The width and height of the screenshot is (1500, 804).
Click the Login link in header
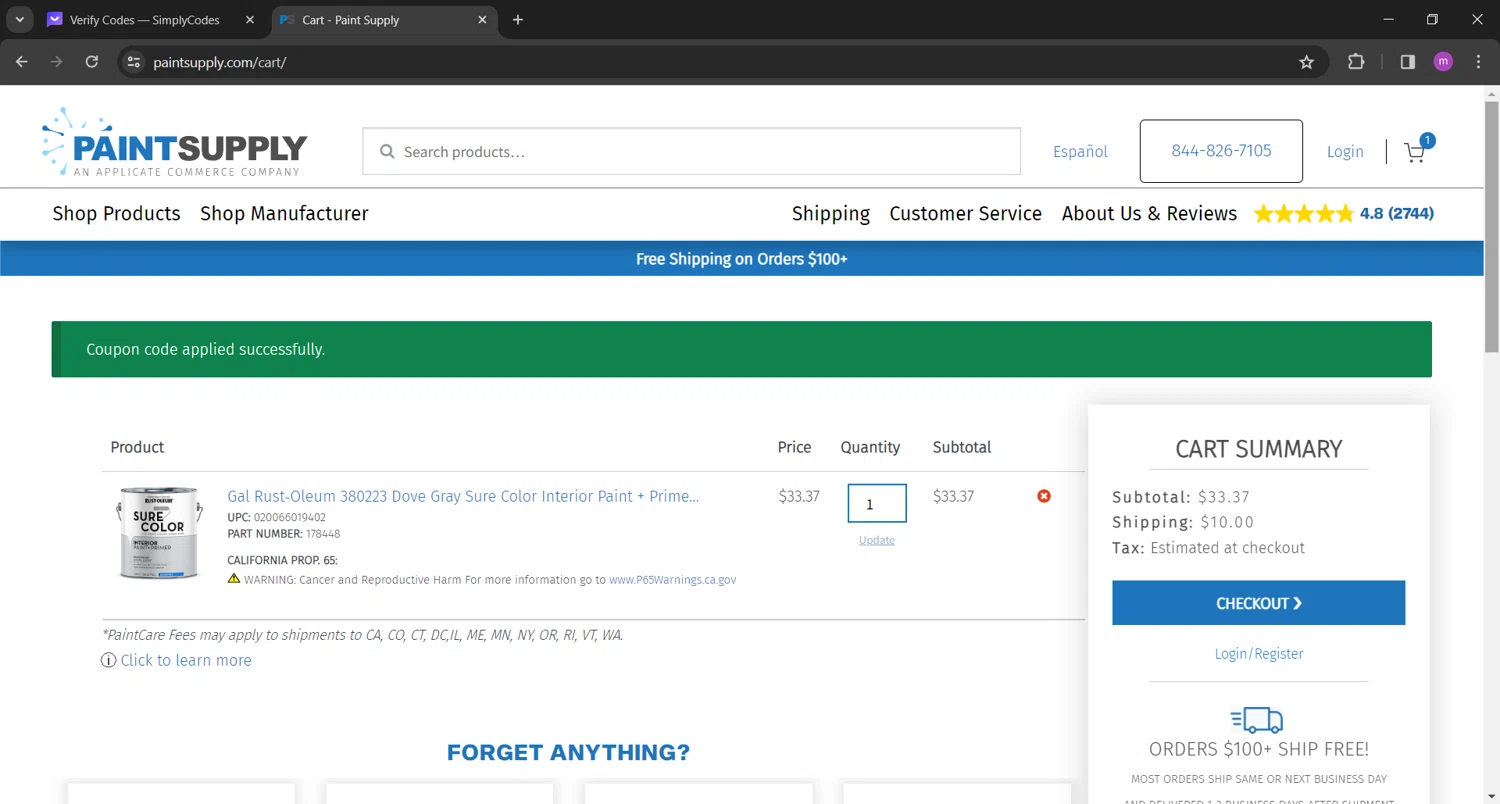1345,152
